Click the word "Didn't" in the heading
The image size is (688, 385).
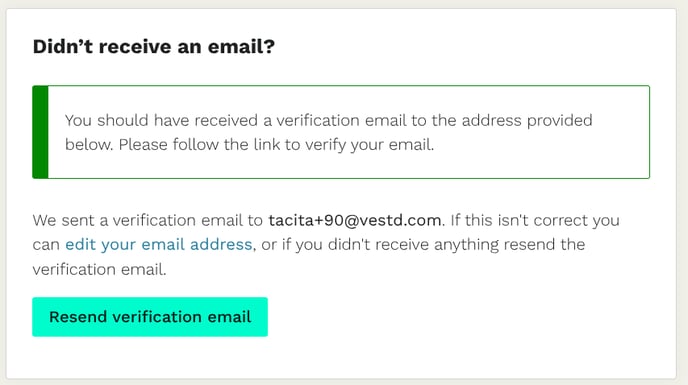(x=63, y=47)
